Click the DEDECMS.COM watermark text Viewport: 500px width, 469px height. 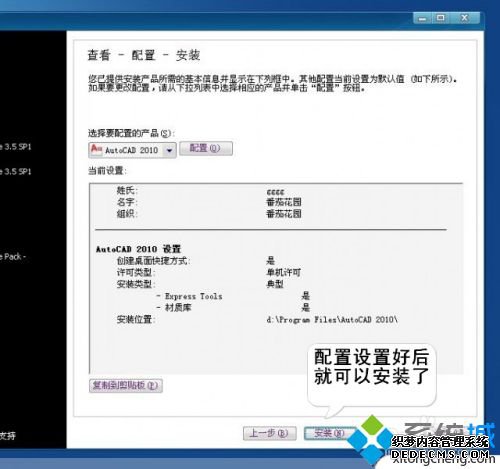click(x=440, y=454)
